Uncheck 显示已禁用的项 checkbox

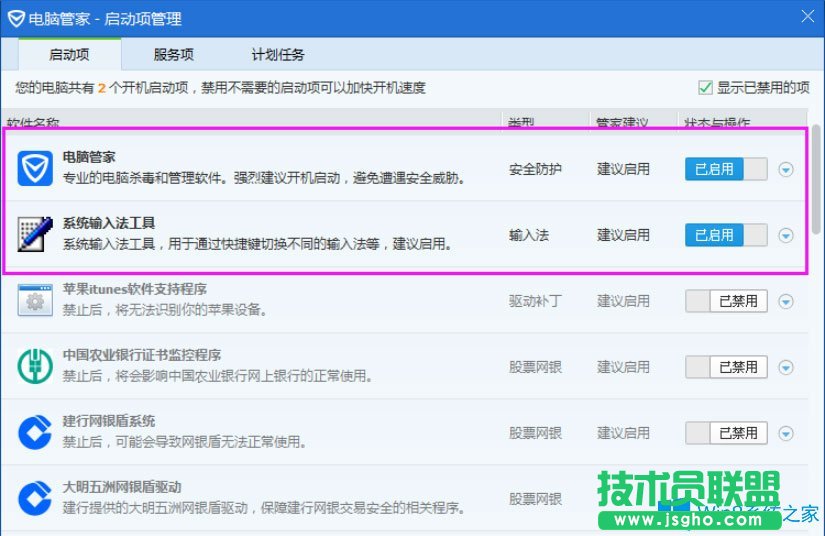point(705,87)
